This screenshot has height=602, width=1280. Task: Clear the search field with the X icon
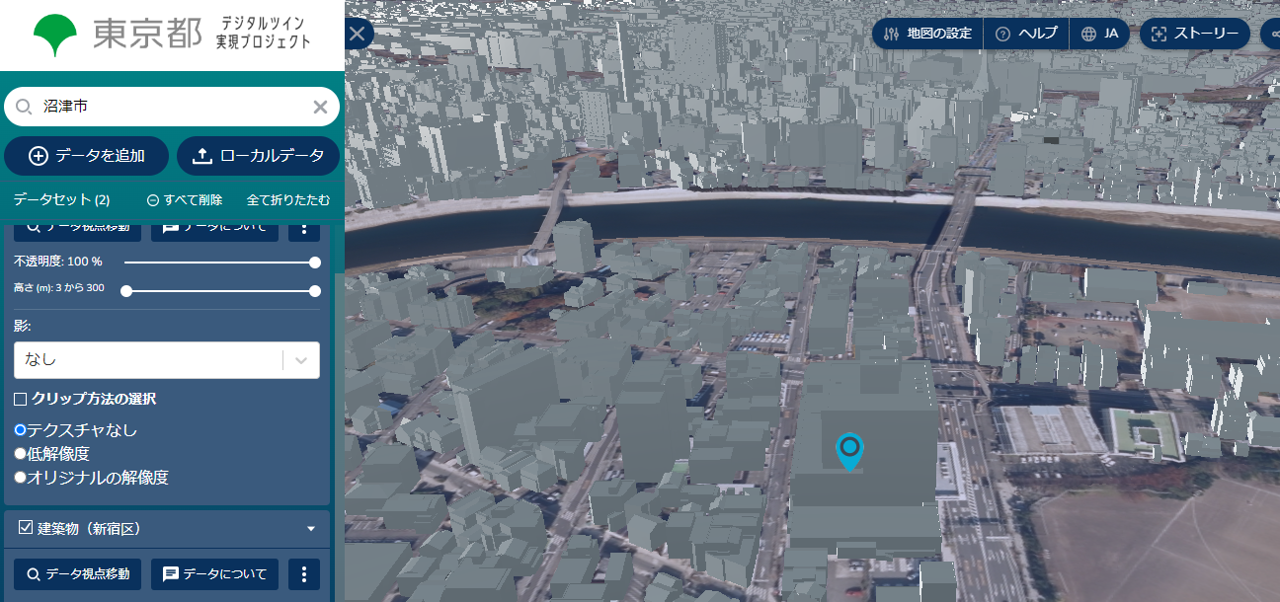click(x=320, y=107)
